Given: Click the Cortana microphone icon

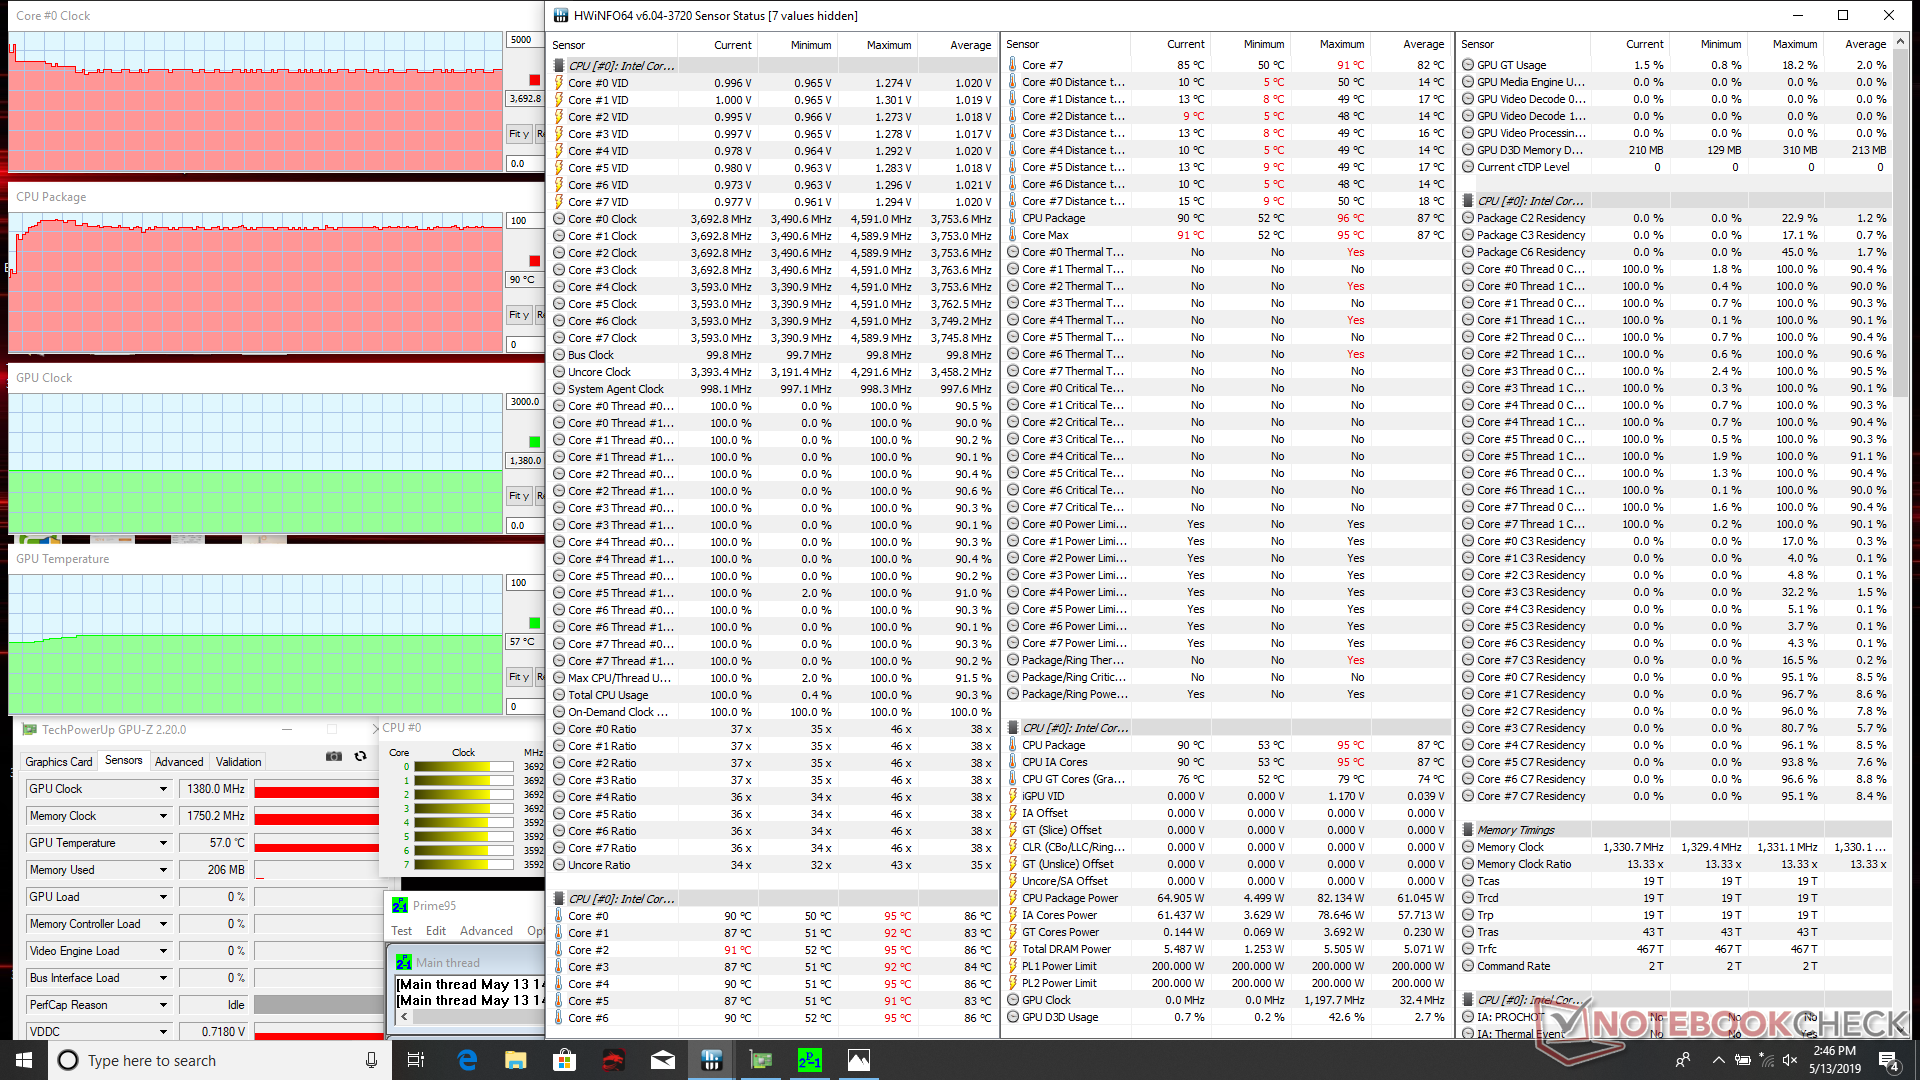Looking at the screenshot, I should coord(371,1060).
